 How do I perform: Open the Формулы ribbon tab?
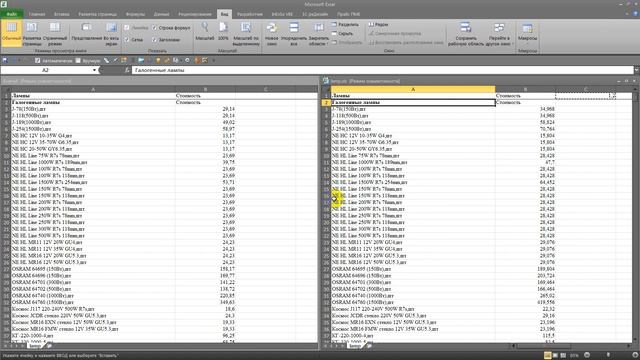click(135, 14)
